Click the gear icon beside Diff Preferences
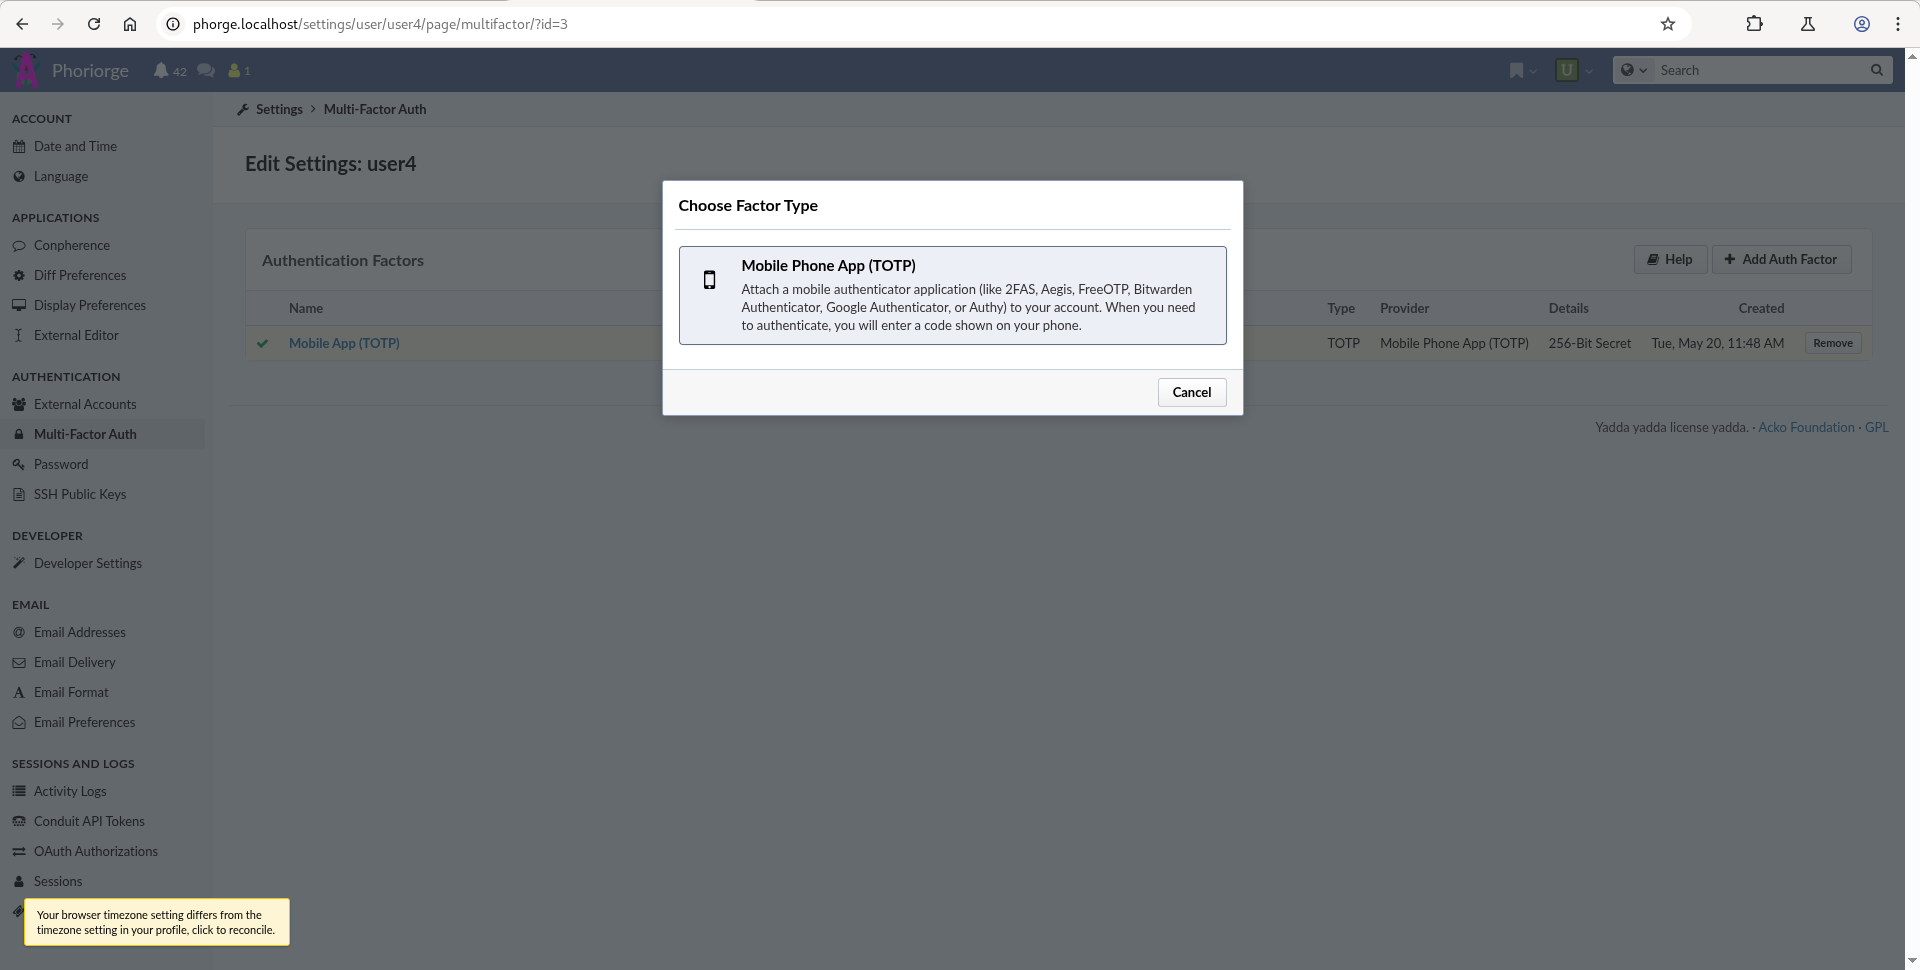This screenshot has width=1920, height=970. (19, 275)
